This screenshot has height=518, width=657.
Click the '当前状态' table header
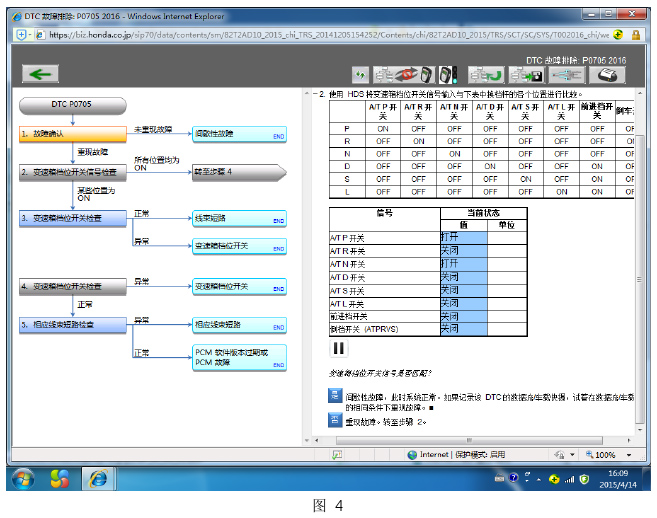[484, 213]
